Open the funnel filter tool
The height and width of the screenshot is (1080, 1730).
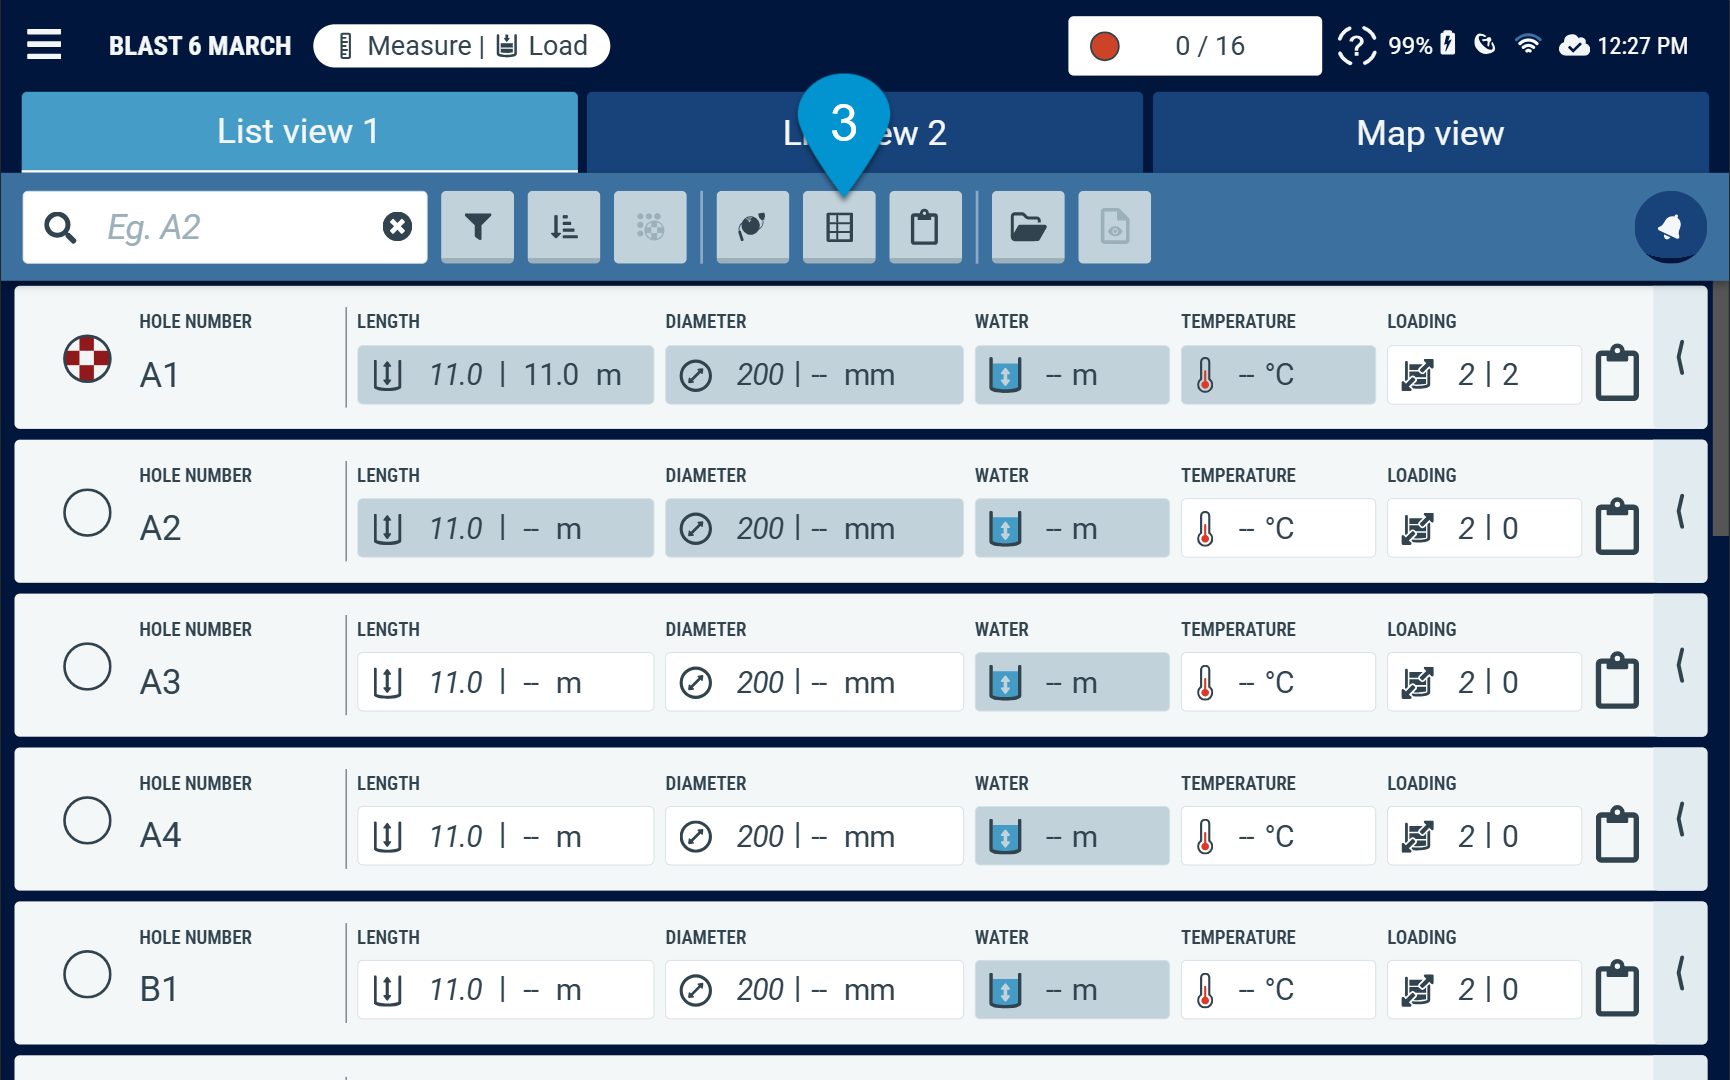tap(478, 227)
